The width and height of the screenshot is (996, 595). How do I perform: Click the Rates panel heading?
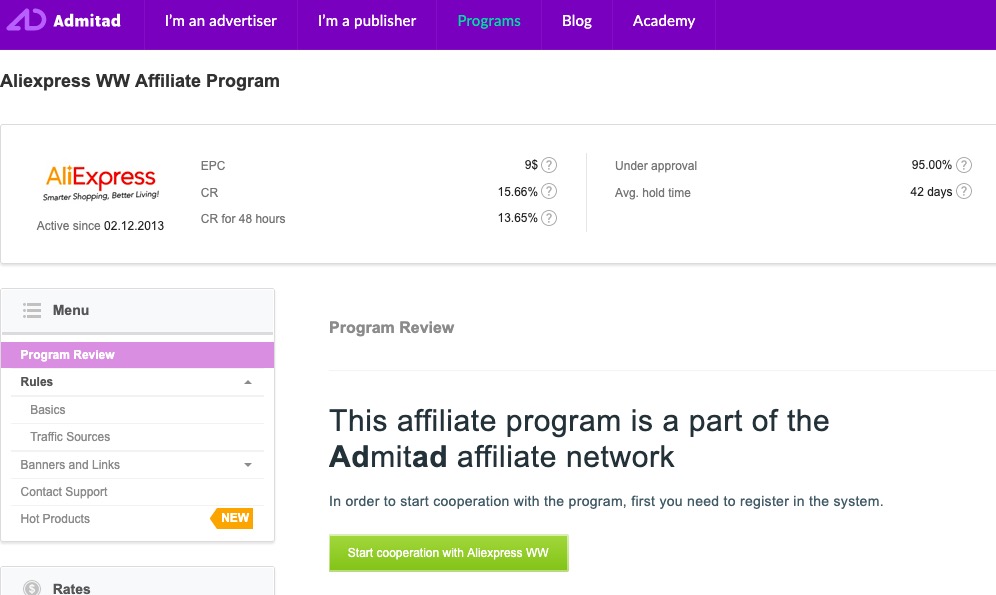point(71,589)
